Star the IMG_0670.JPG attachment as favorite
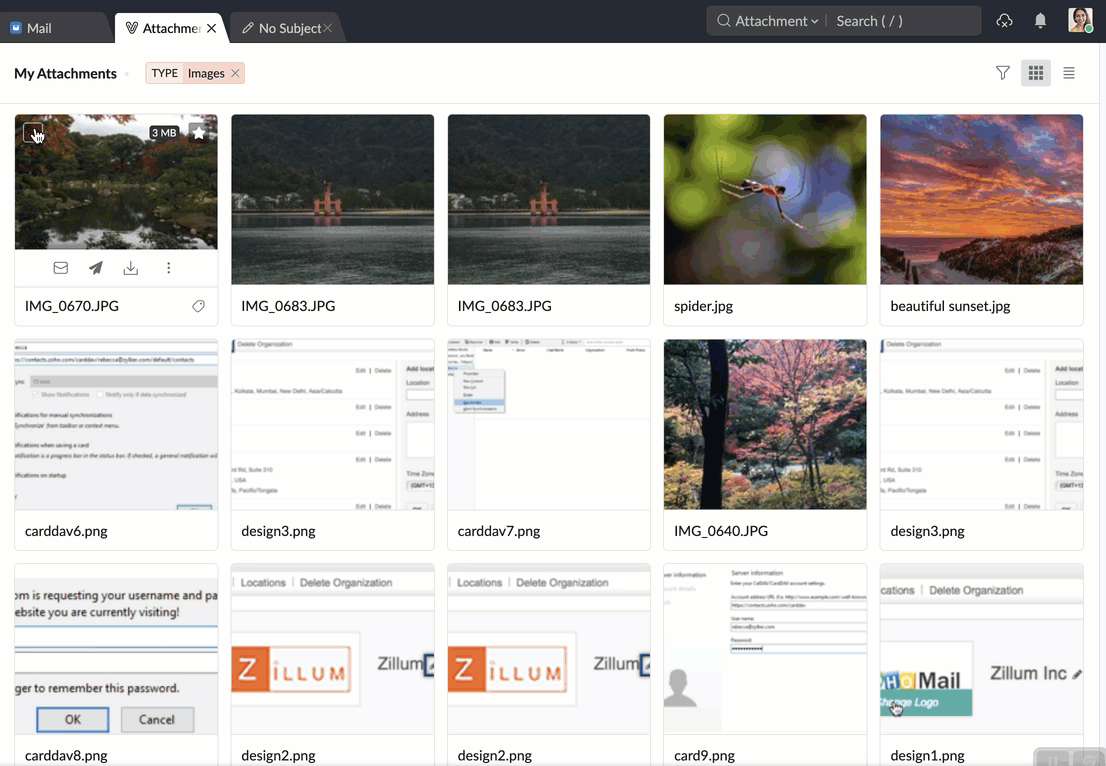Image resolution: width=1106 pixels, height=766 pixels. click(199, 133)
